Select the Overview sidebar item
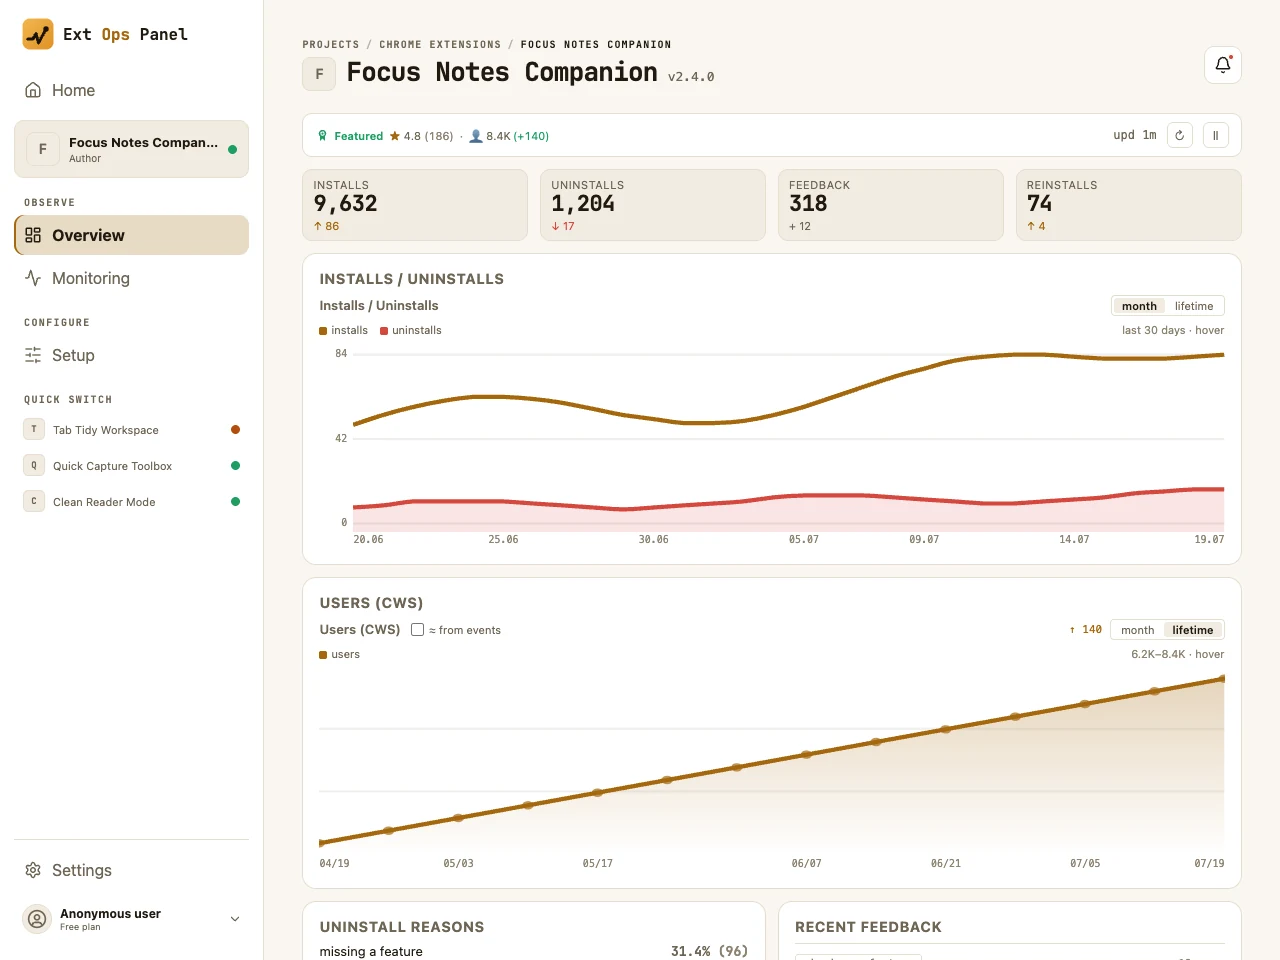The image size is (1280, 960). tap(131, 235)
